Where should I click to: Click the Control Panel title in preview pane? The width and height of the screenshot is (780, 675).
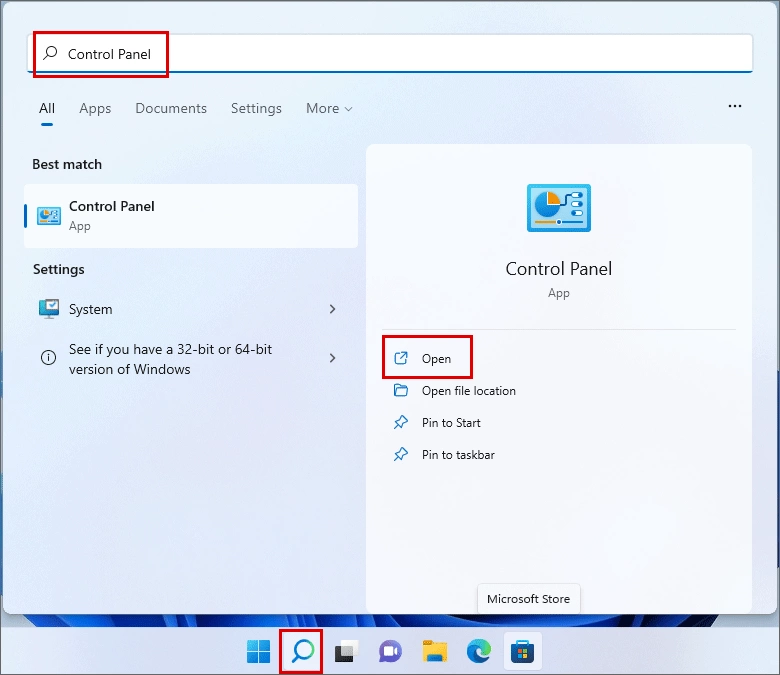559,269
